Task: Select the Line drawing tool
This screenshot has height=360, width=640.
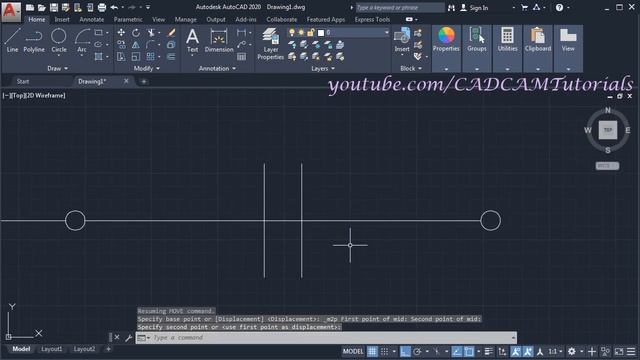Action: click(x=12, y=40)
